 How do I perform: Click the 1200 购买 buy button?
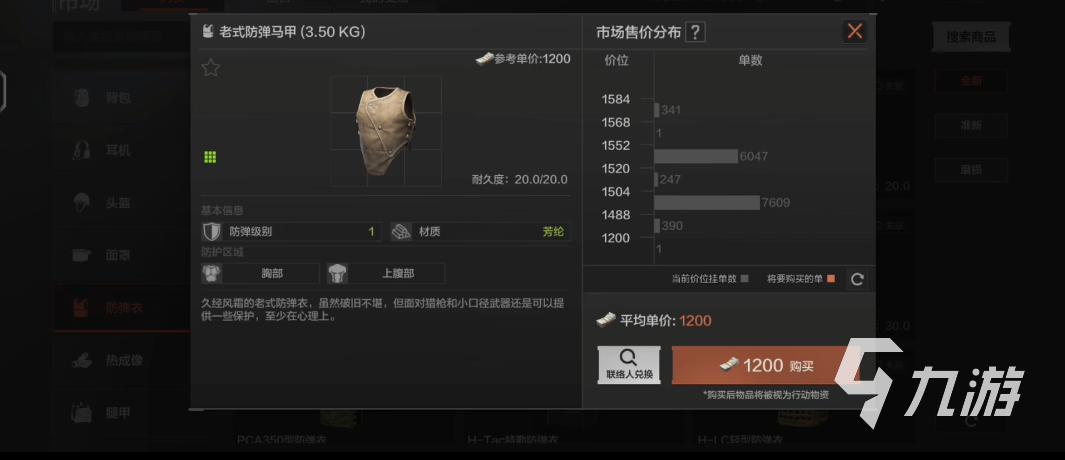point(765,366)
